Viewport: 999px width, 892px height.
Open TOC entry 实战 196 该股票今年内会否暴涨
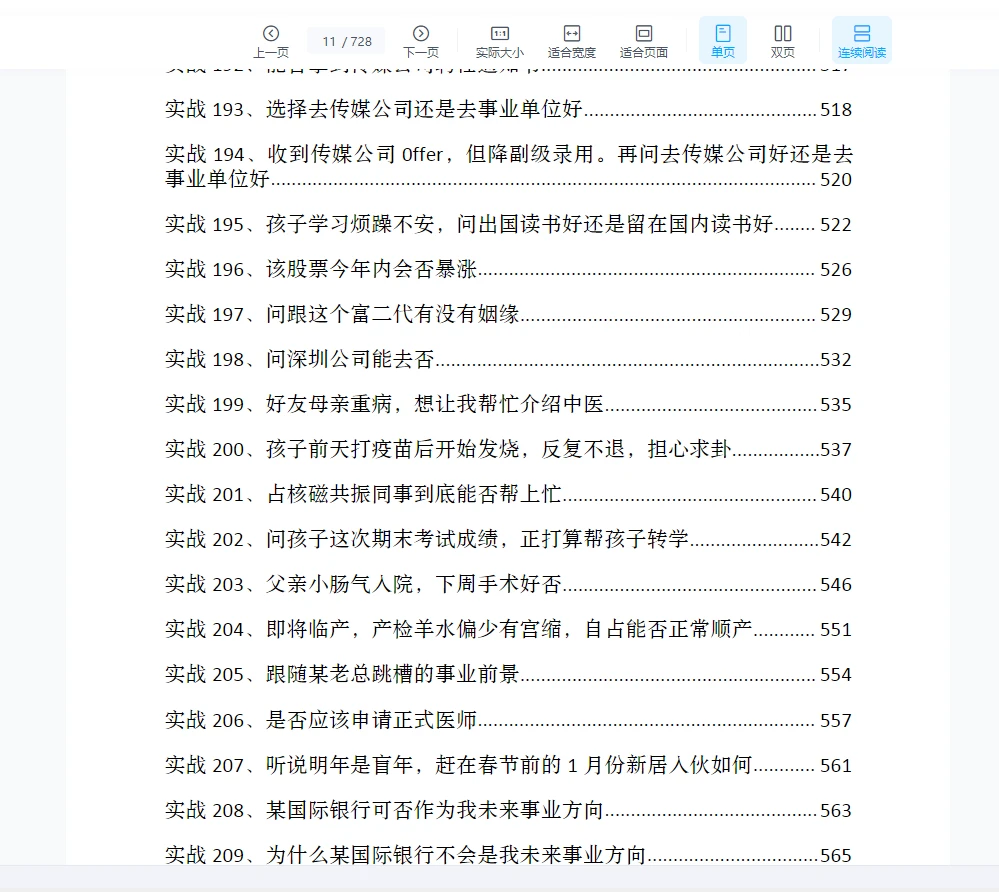tap(508, 270)
